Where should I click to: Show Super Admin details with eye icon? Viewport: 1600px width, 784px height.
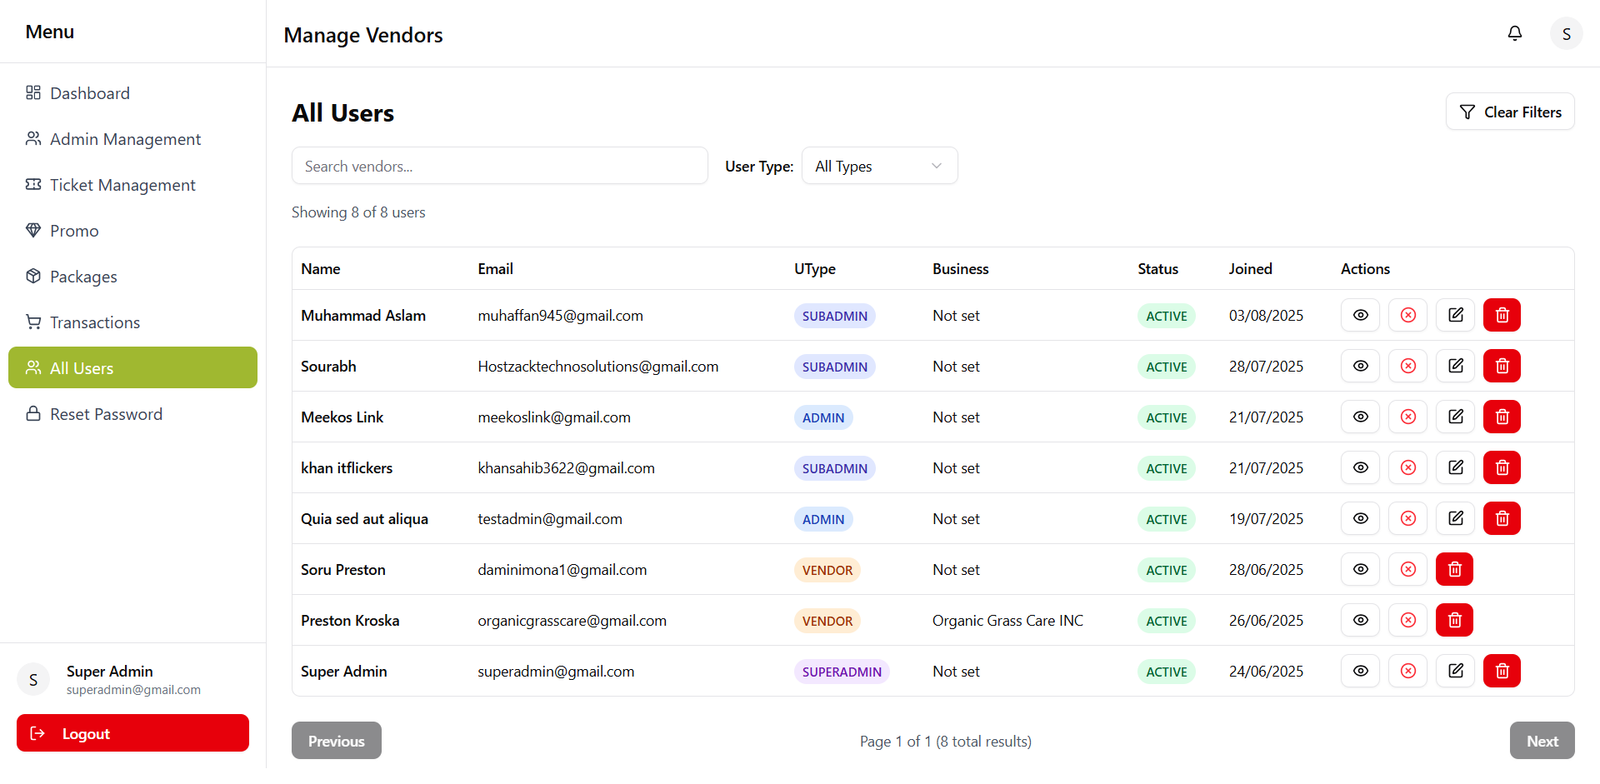pos(1360,671)
